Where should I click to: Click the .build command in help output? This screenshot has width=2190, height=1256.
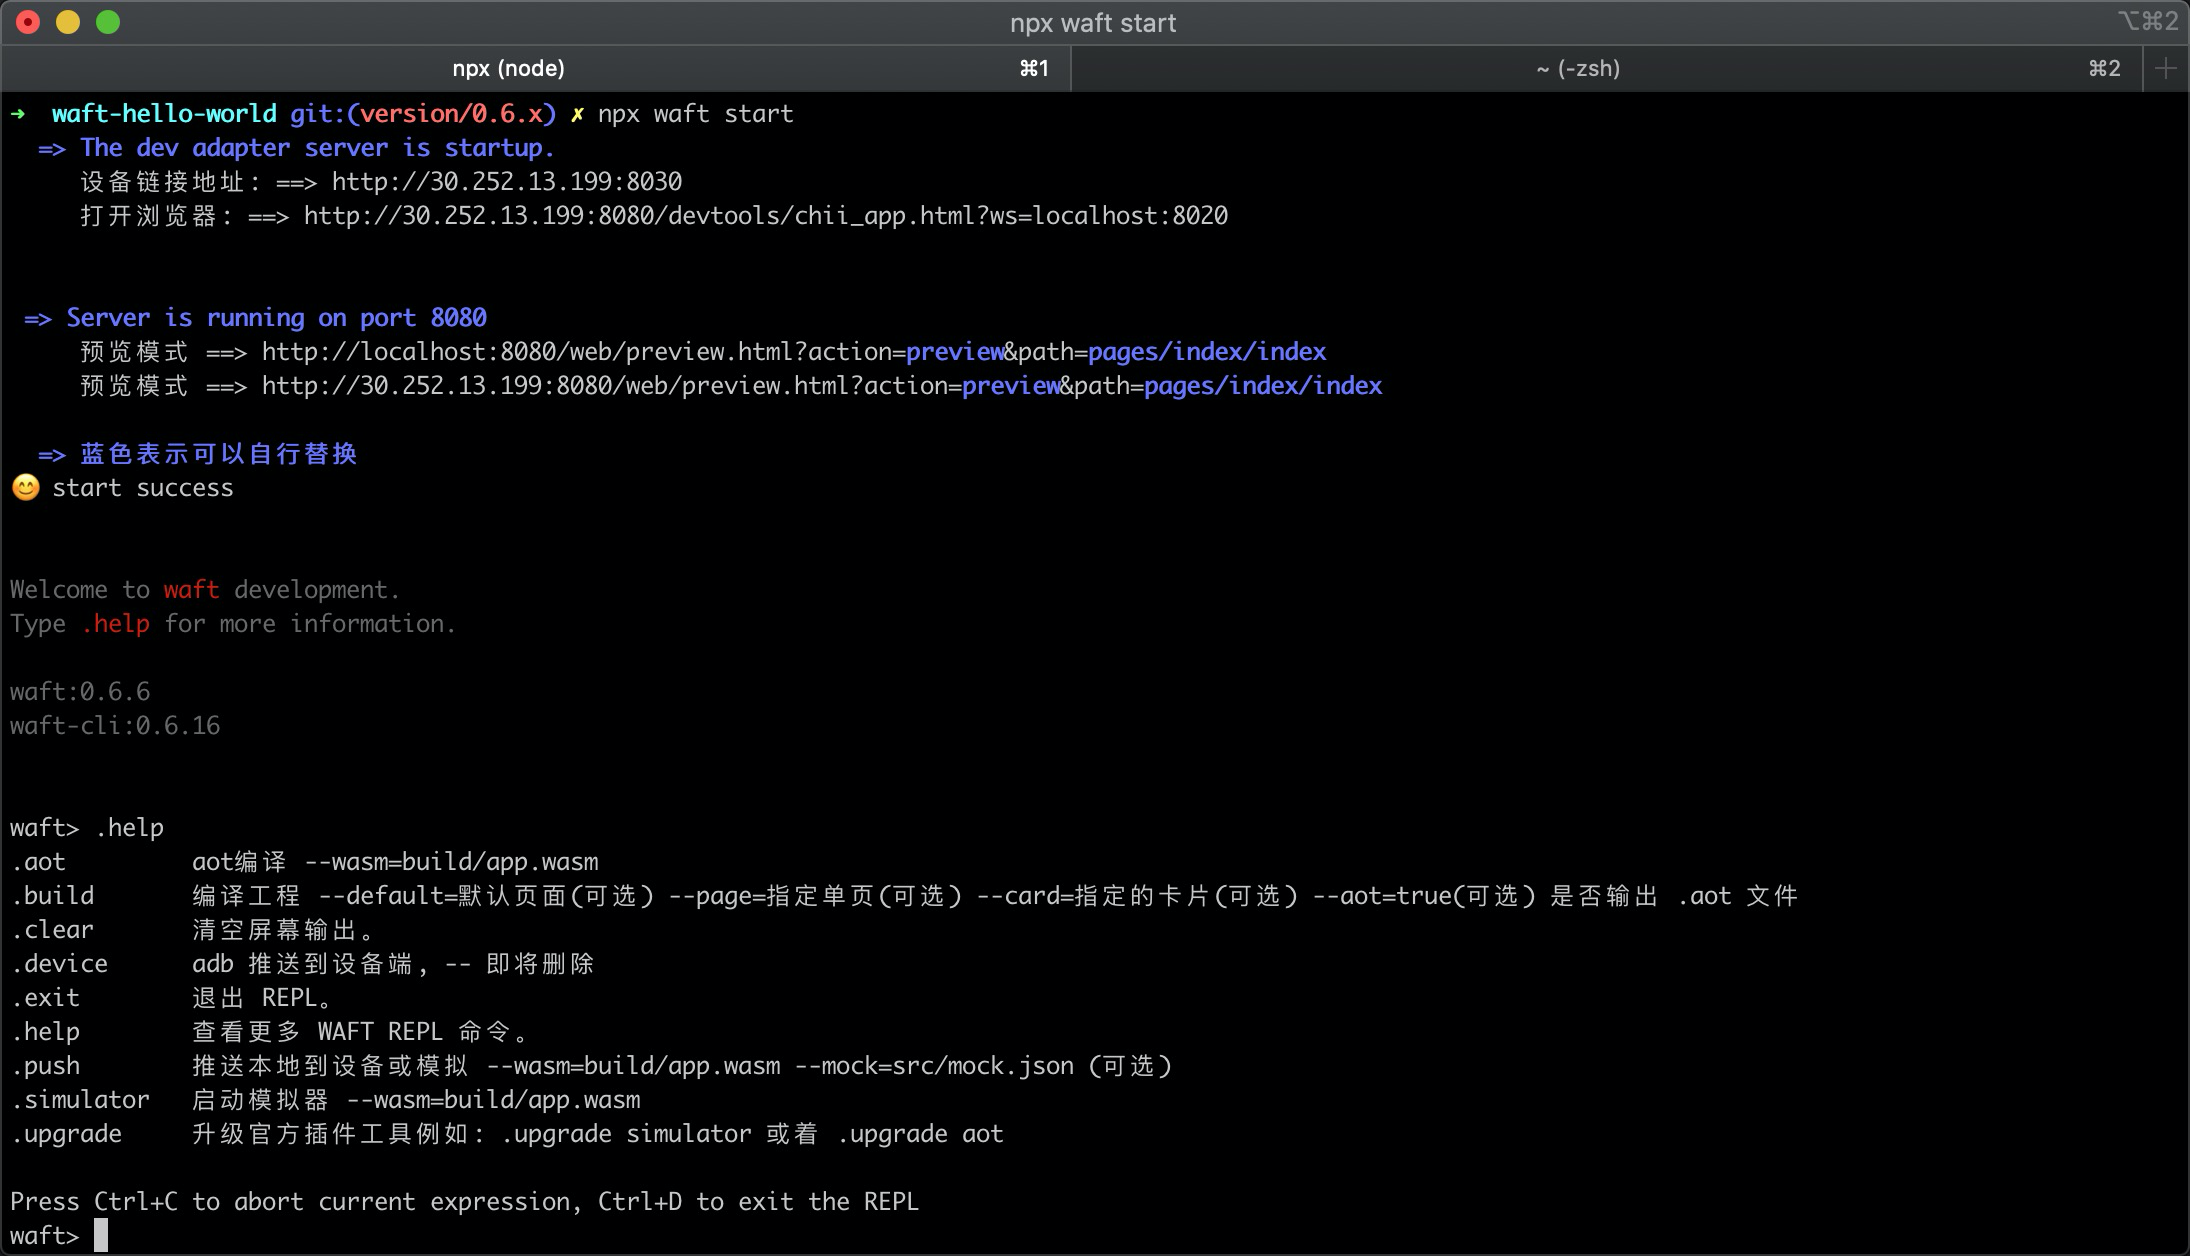point(52,896)
